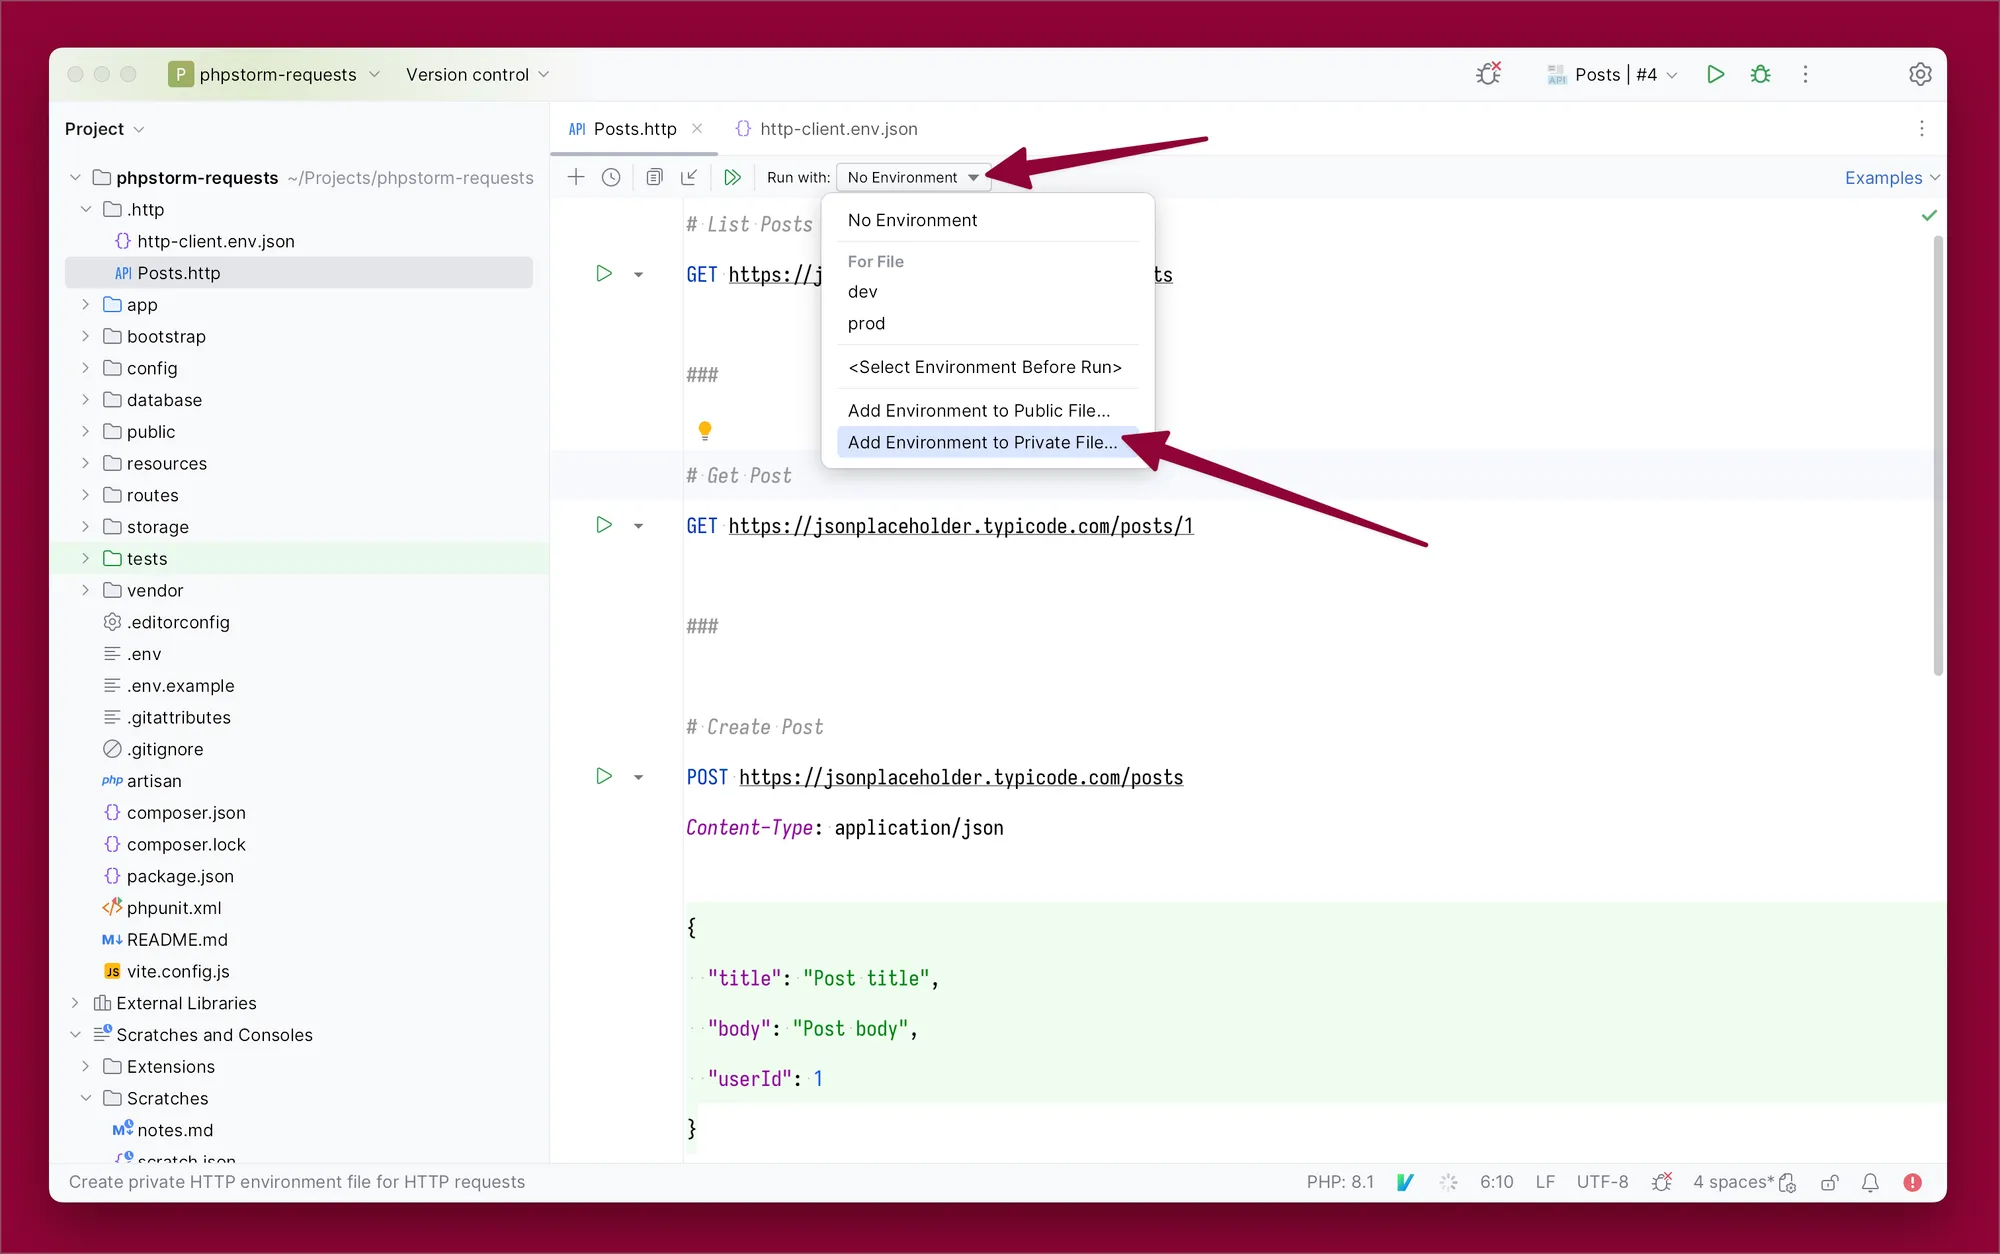Click the Convert from cURL icon
This screenshot has height=1254, width=2000.
pos(654,177)
